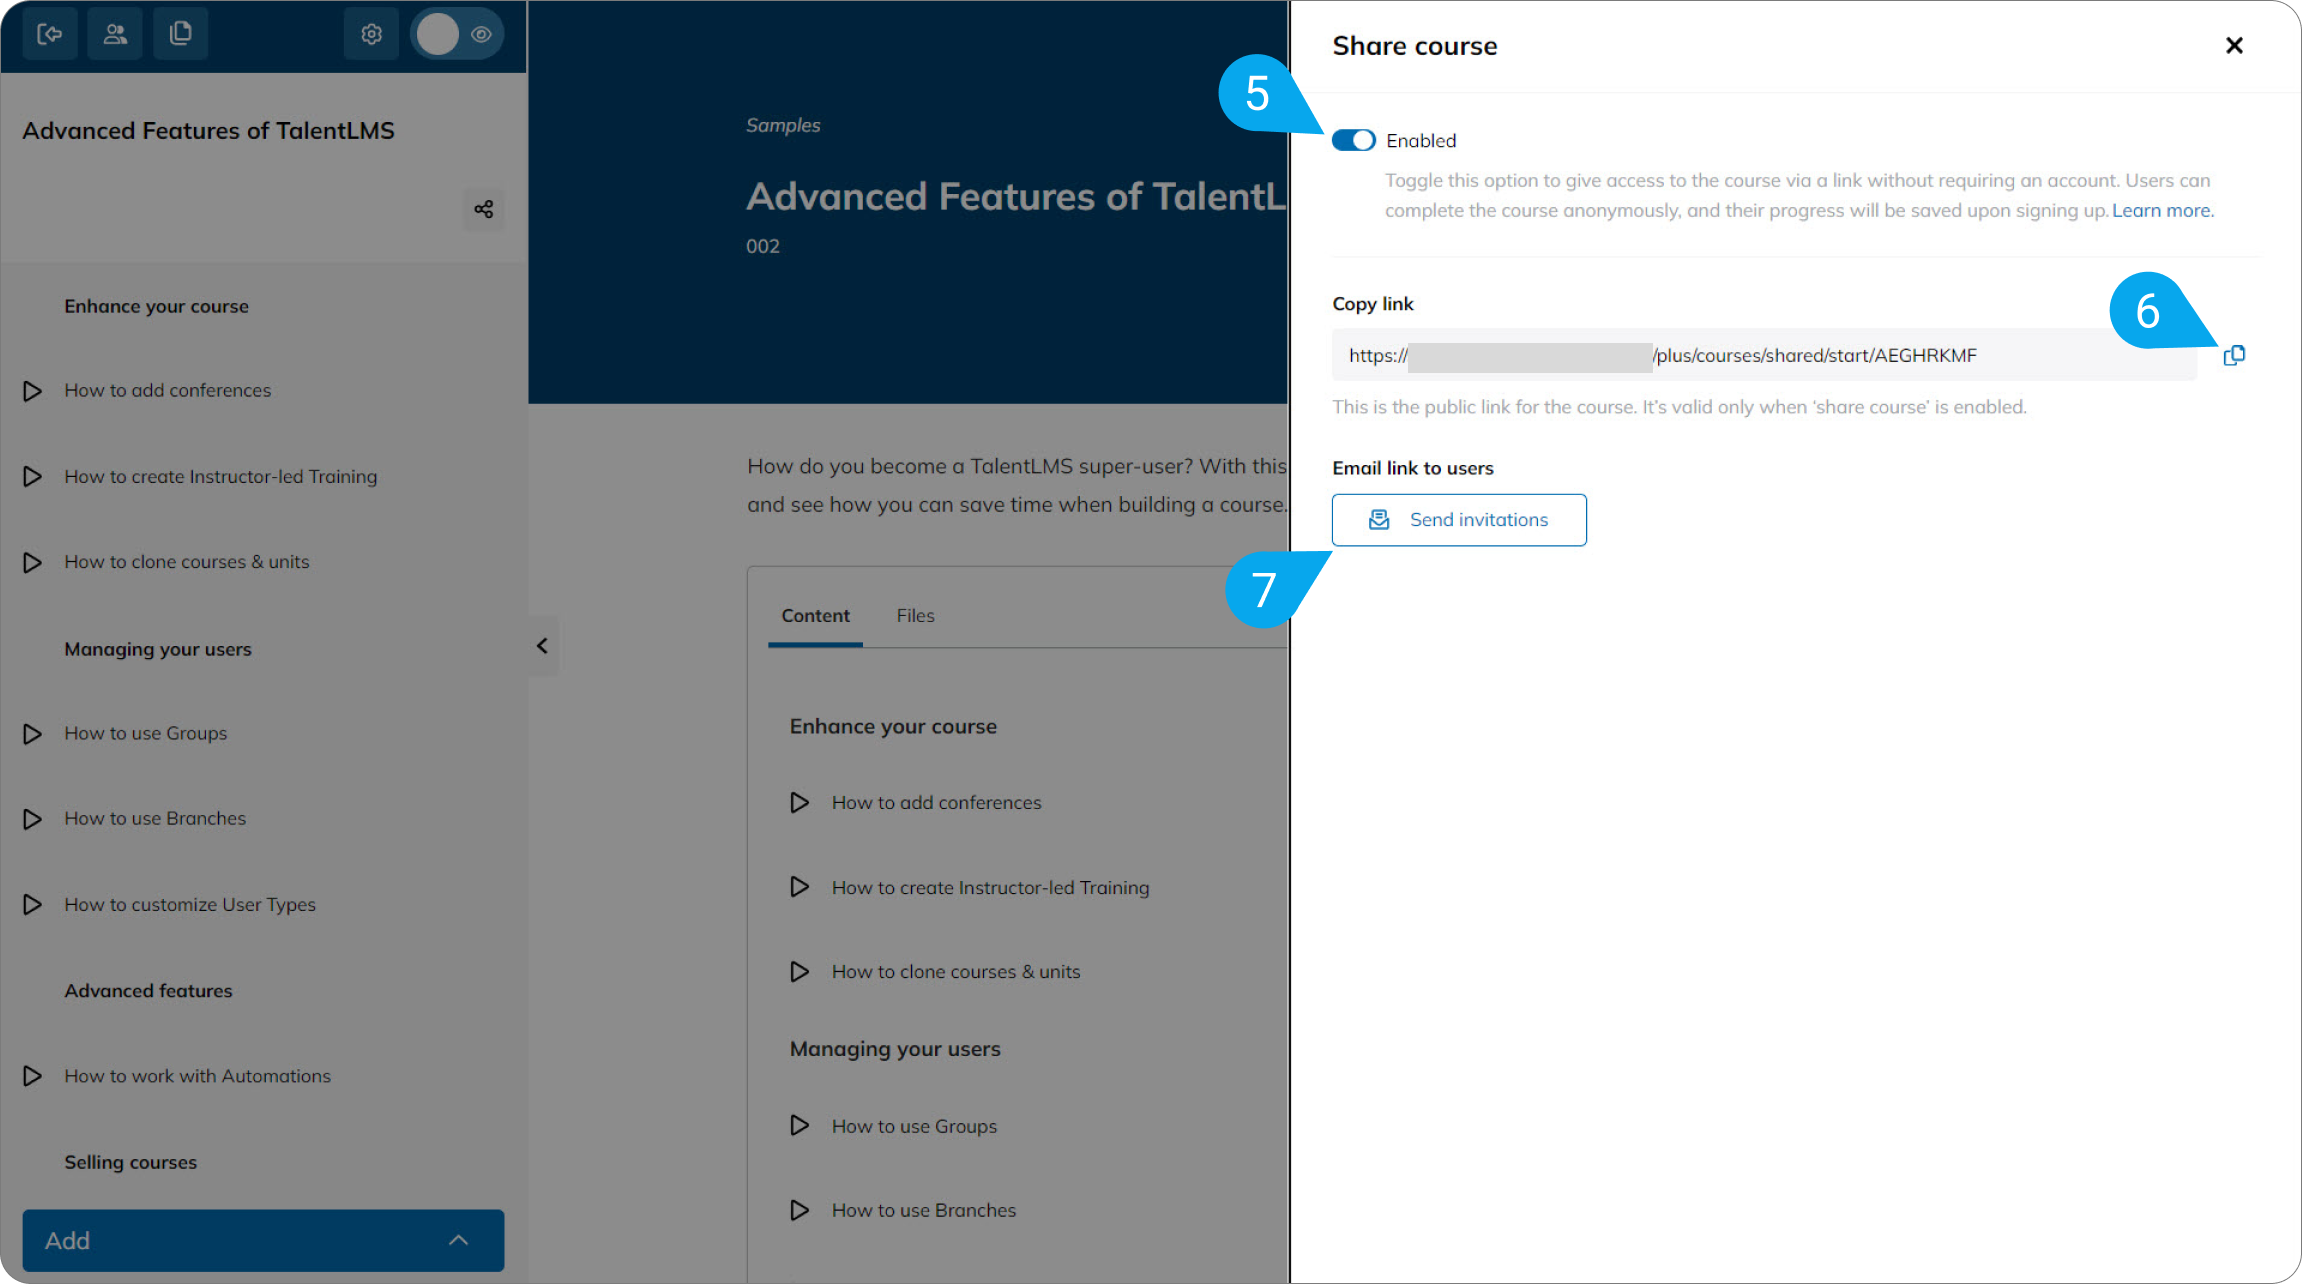The height and width of the screenshot is (1284, 2302).
Task: Open sidebar unit How to add conferences
Action: [x=167, y=390]
